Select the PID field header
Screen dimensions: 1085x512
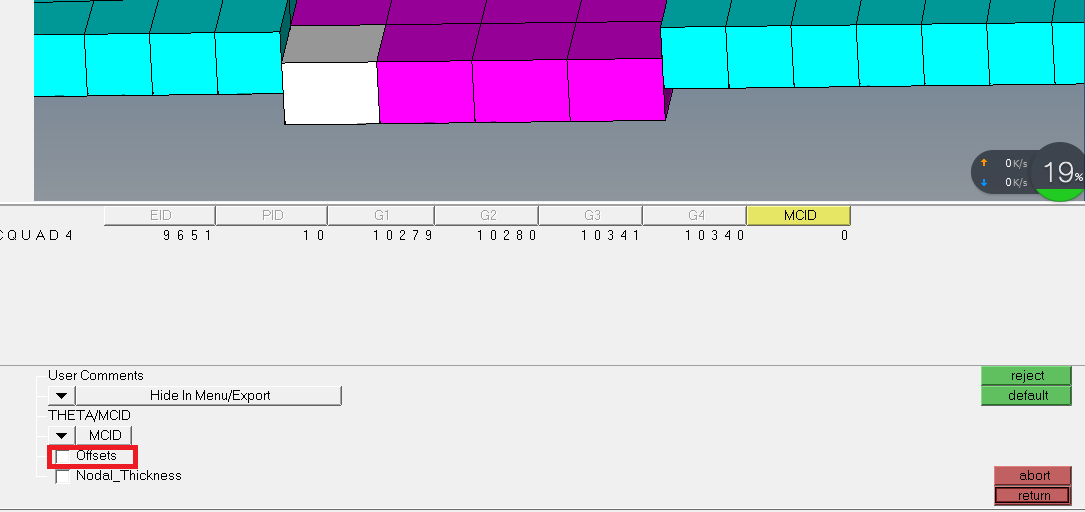tap(272, 215)
